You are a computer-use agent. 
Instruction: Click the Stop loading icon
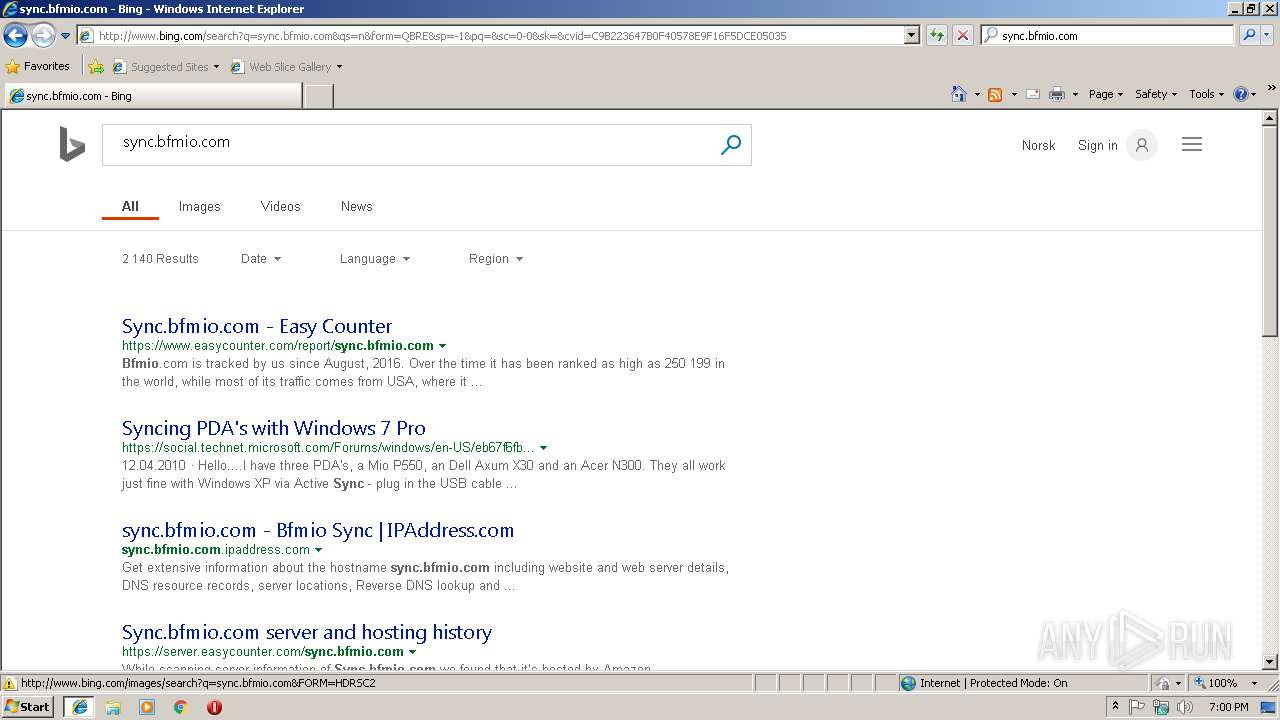[x=962, y=35]
